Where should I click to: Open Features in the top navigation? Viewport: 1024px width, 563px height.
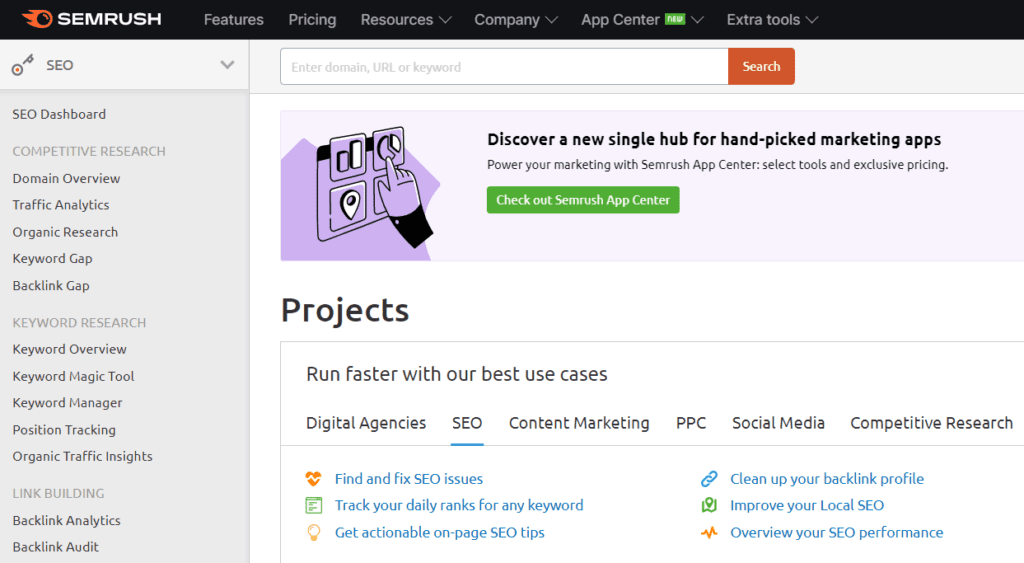[234, 20]
